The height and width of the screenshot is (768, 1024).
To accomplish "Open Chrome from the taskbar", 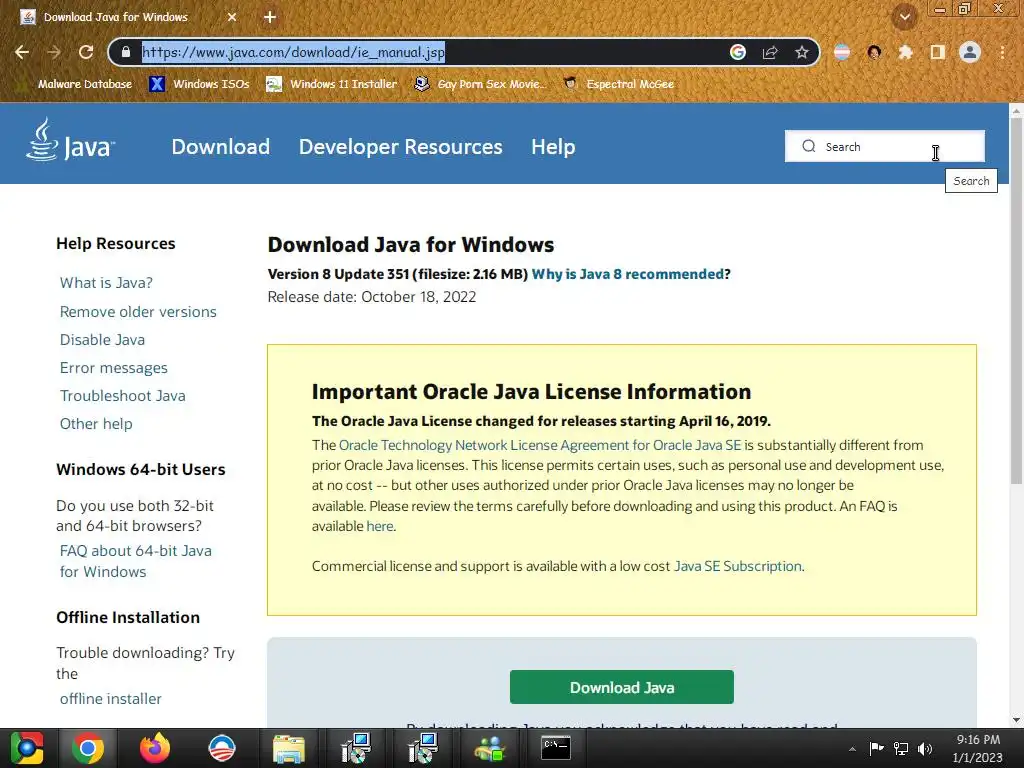I will (88, 748).
